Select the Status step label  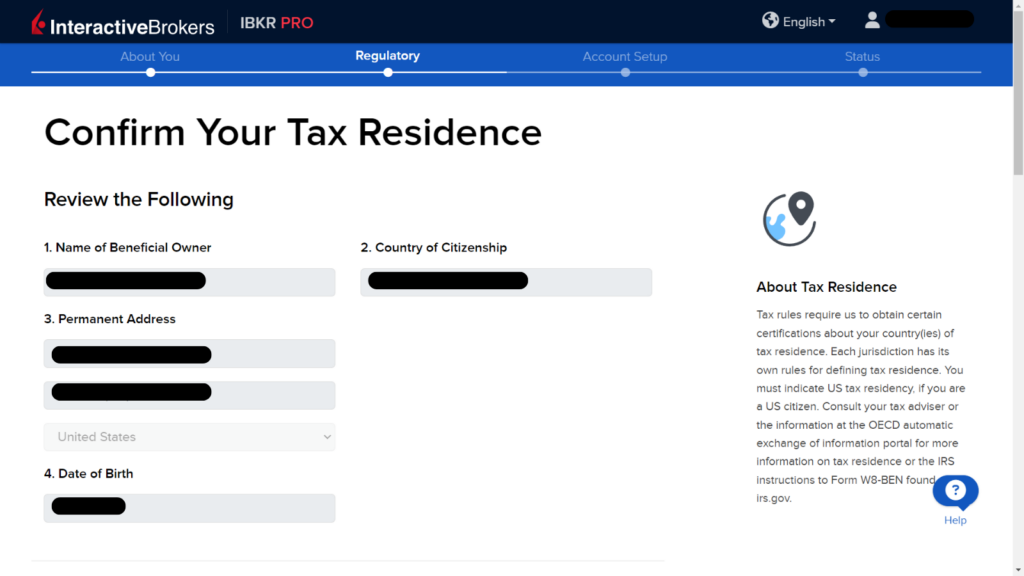coord(862,56)
